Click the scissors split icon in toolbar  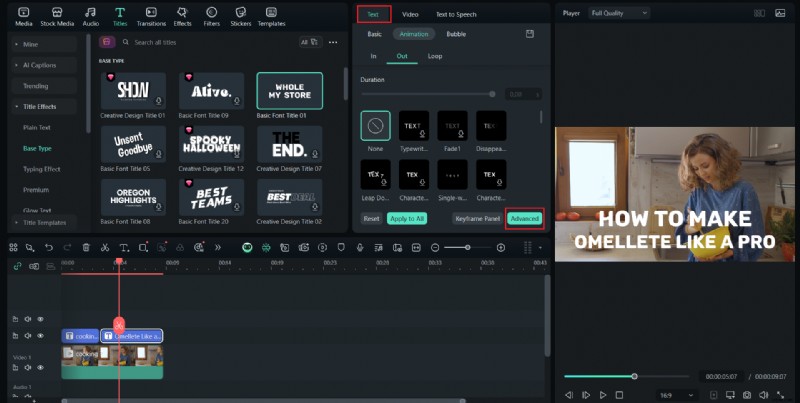105,247
